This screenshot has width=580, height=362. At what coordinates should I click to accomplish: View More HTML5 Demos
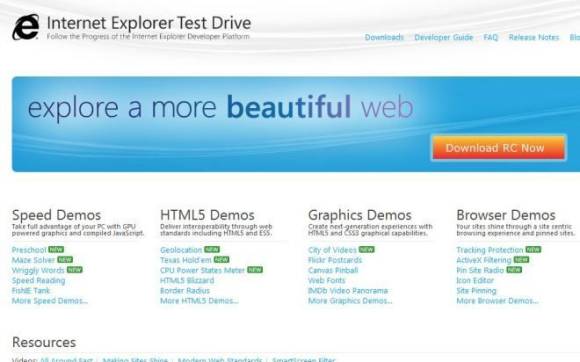199,301
